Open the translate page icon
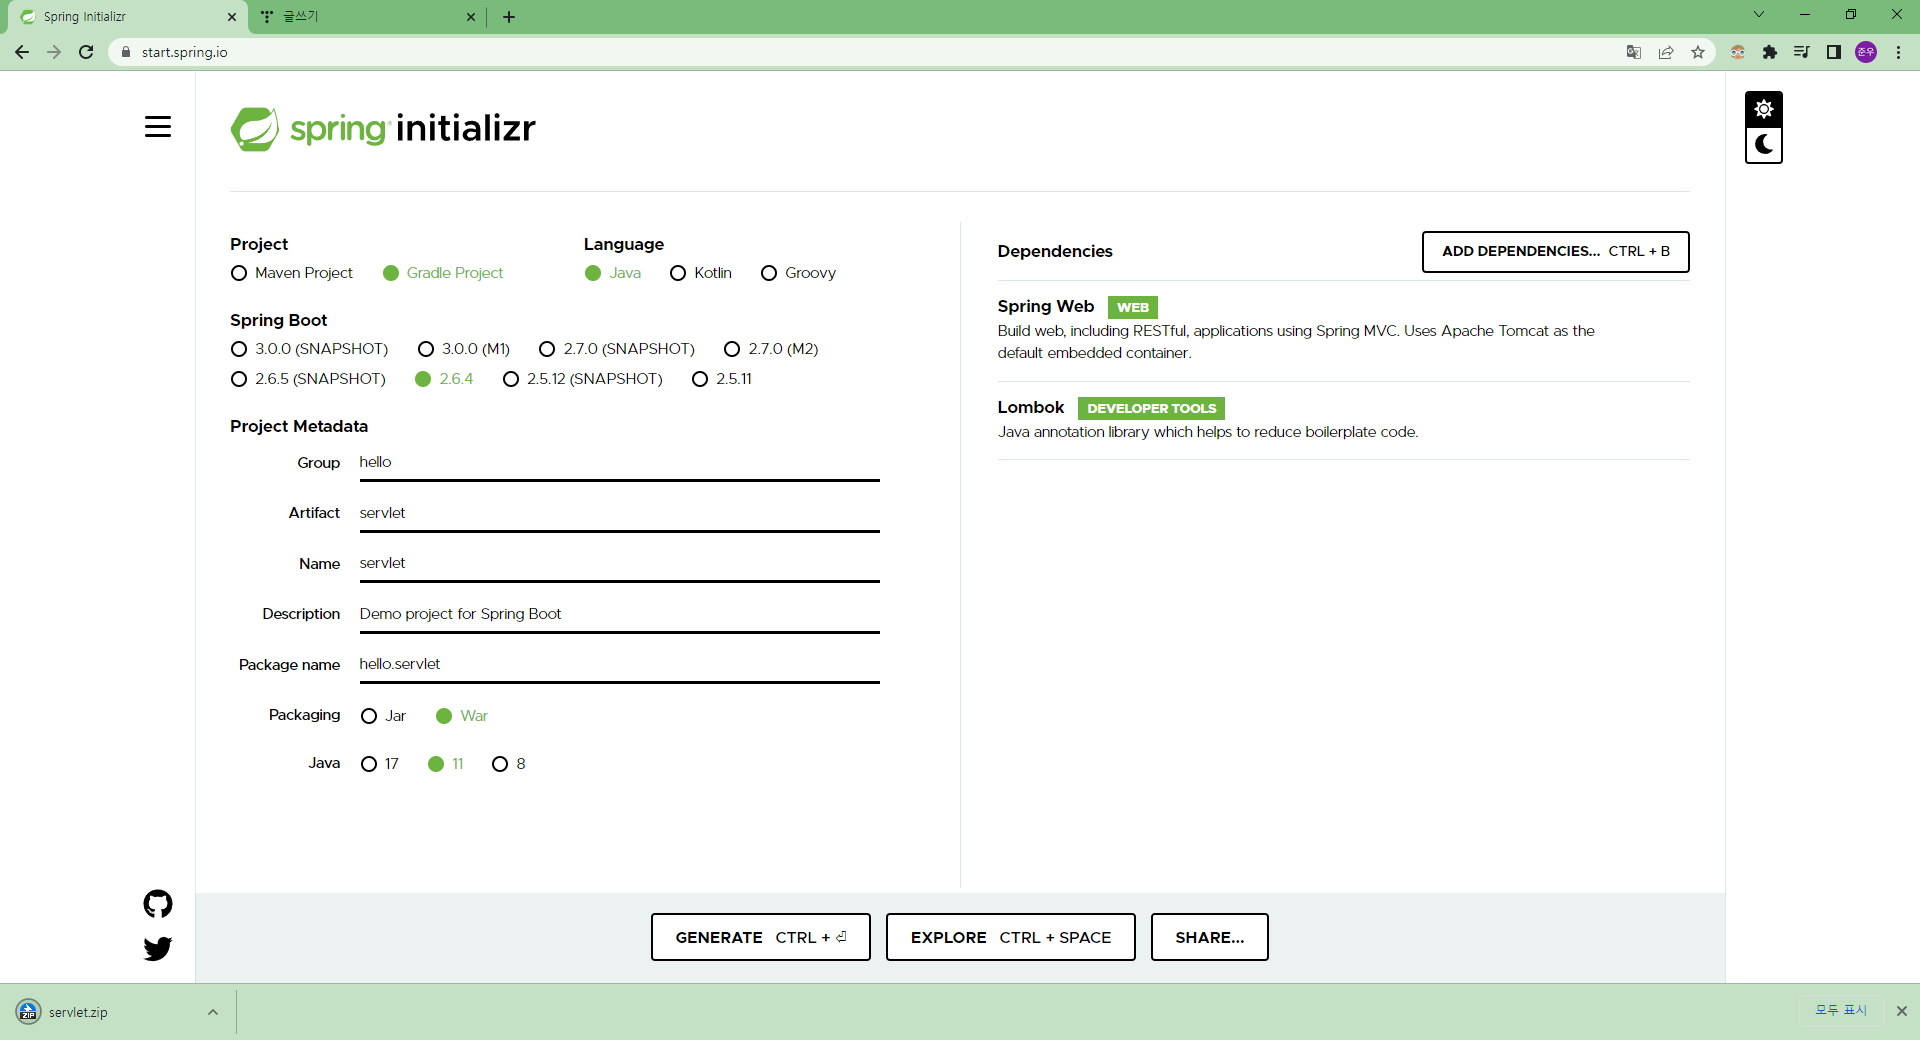1920x1040 pixels. [1634, 52]
